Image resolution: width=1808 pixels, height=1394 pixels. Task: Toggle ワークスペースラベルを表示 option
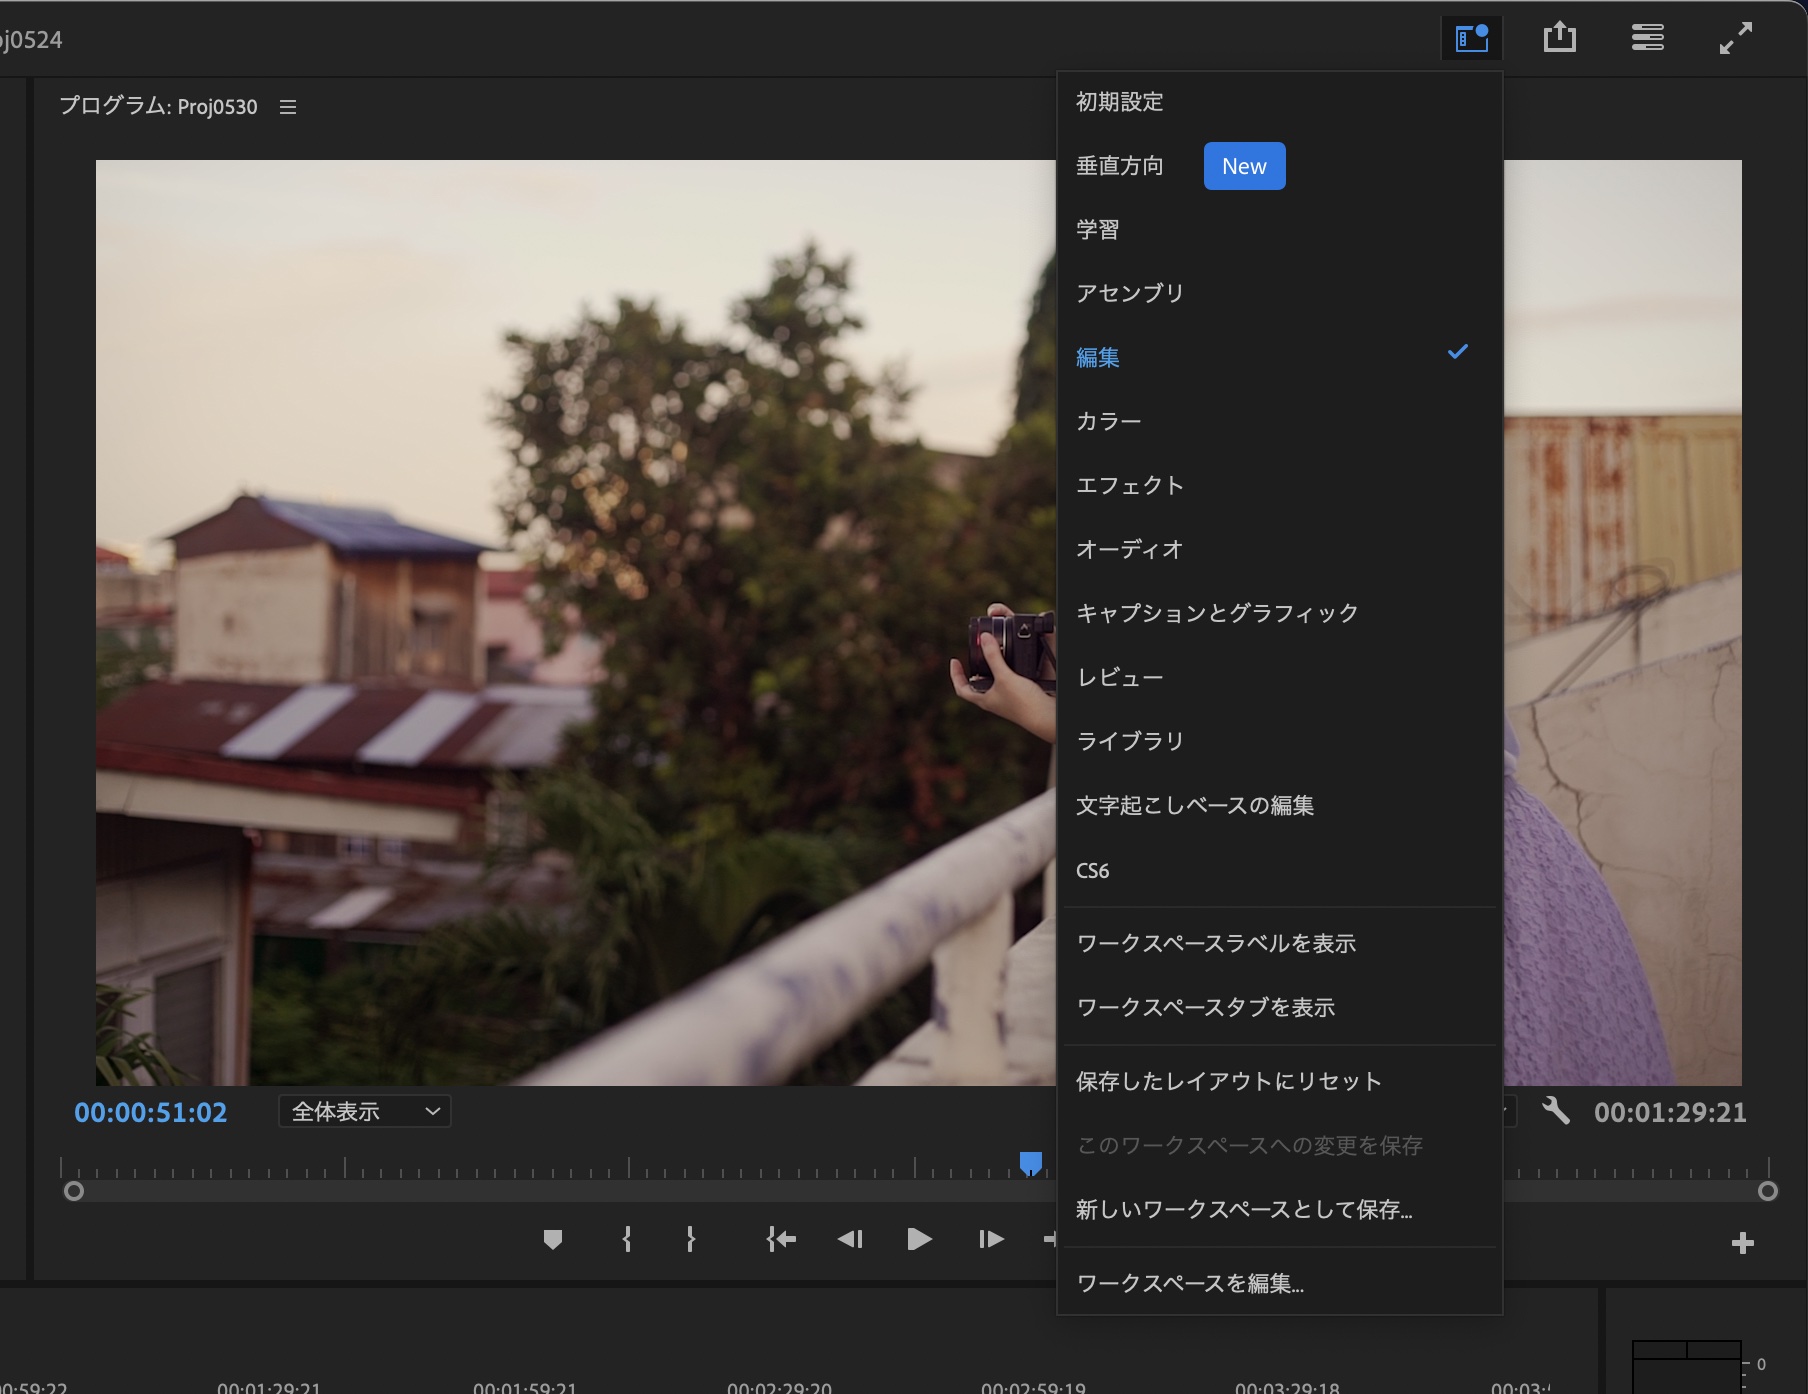coord(1215,943)
